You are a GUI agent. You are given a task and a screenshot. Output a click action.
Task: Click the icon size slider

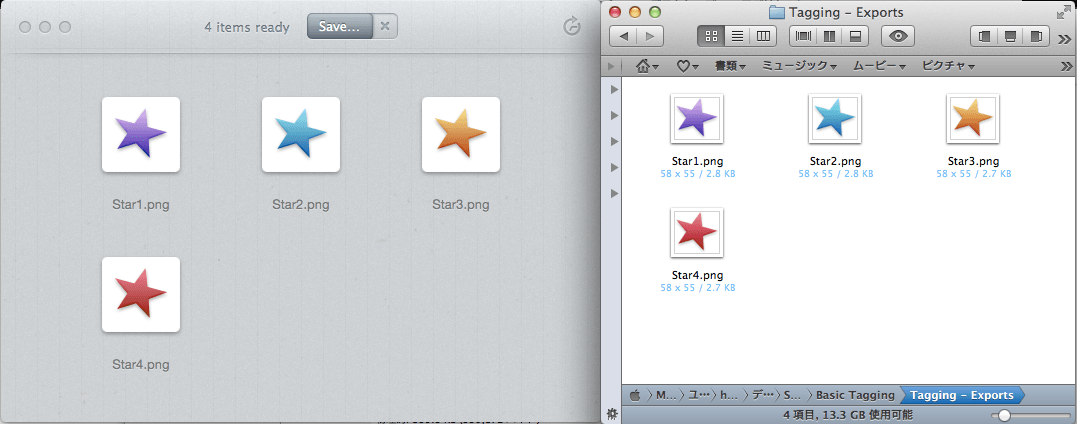coord(1004,414)
